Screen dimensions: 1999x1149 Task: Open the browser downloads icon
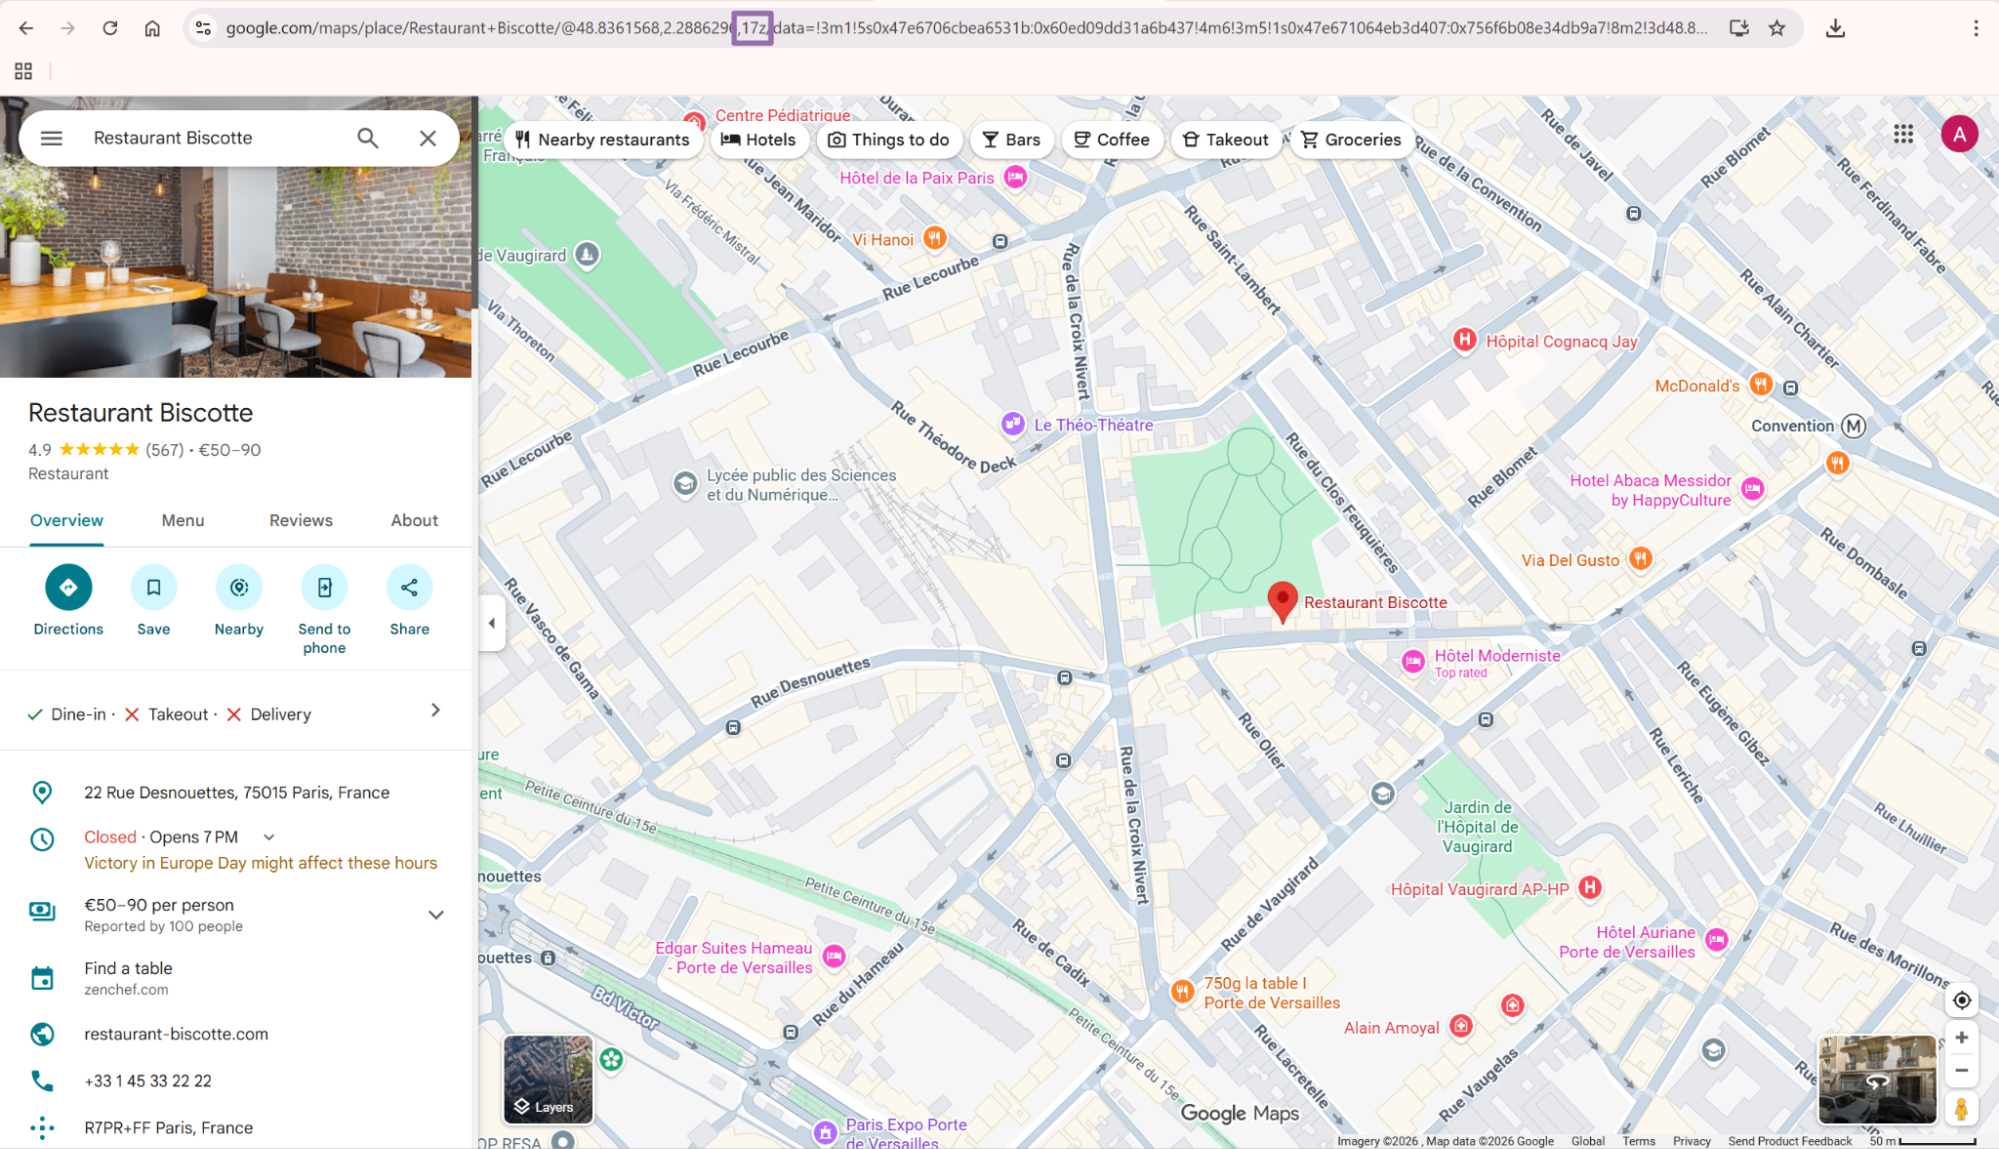(1835, 28)
